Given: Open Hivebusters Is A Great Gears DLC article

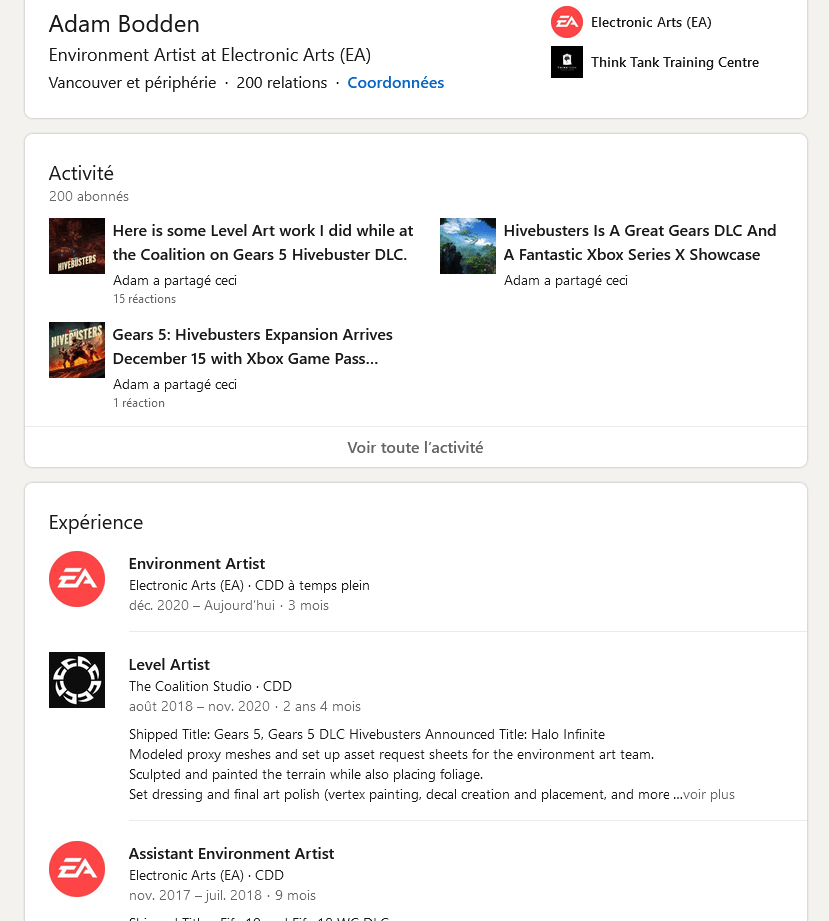Looking at the screenshot, I should (x=640, y=243).
